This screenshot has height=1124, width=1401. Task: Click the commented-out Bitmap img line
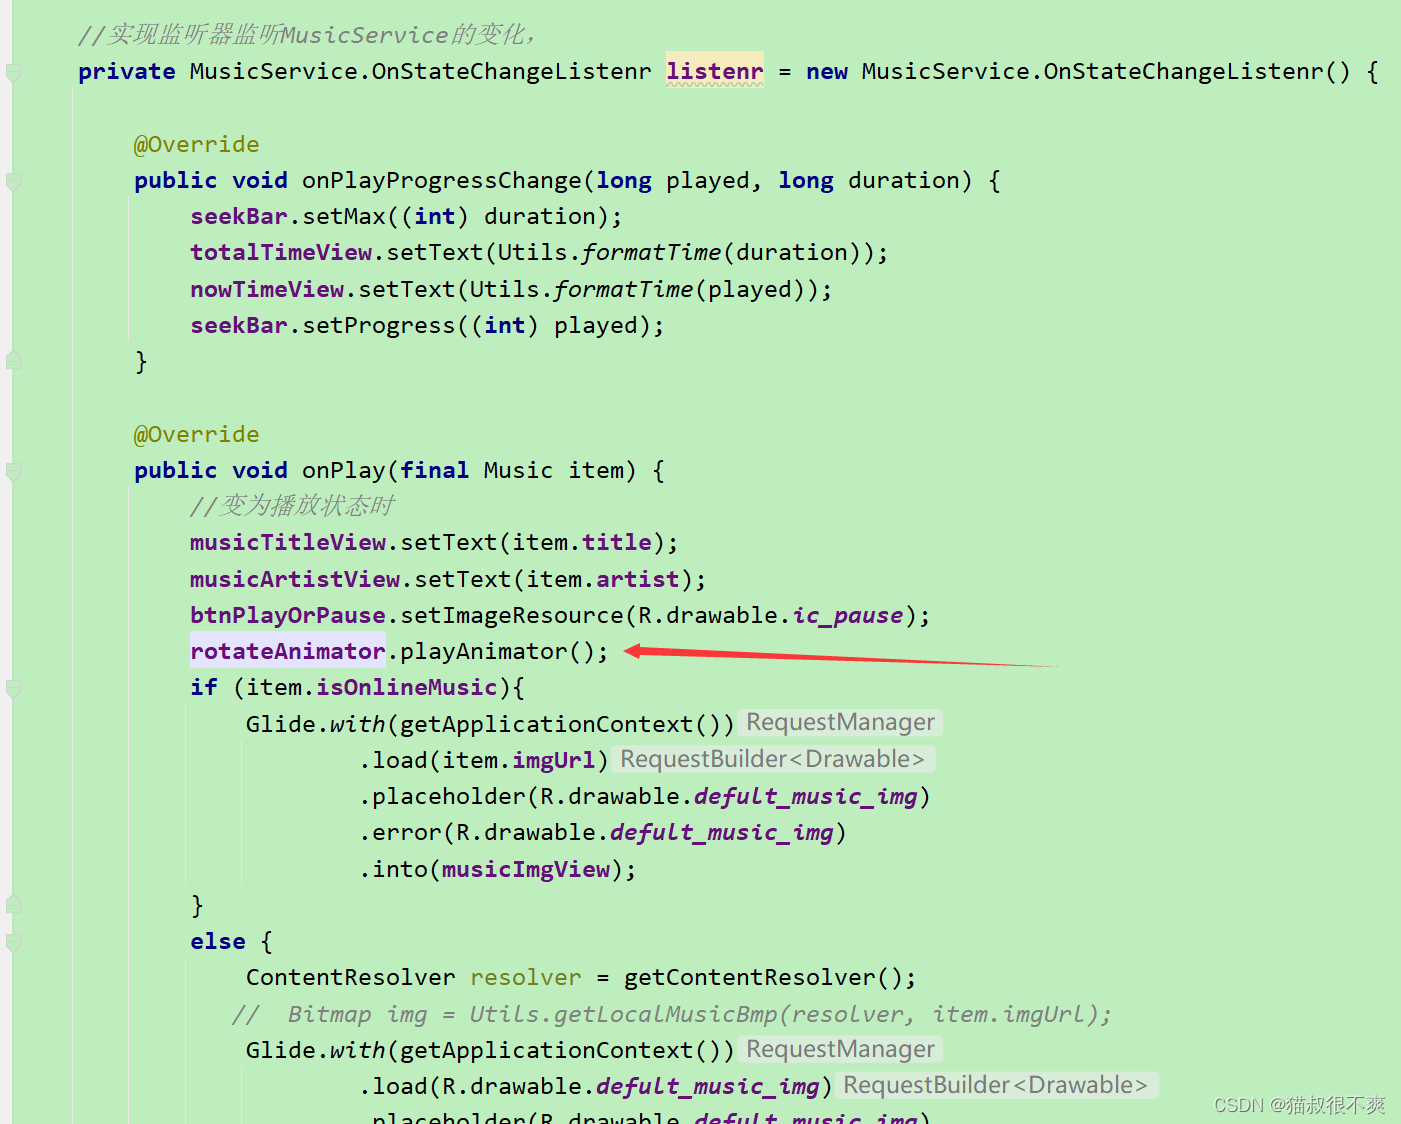(x=671, y=1015)
